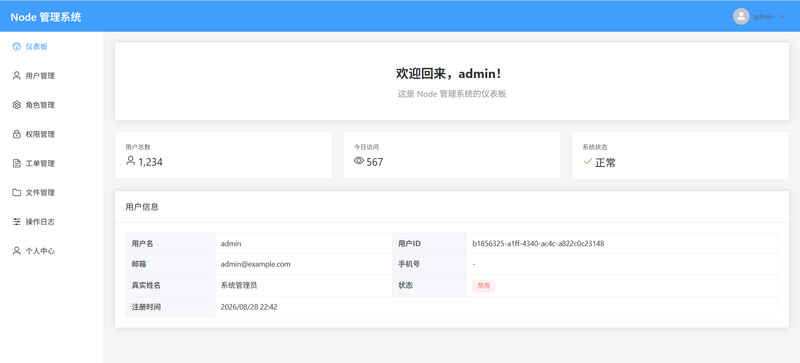Select 文件管理 from the sidebar
This screenshot has width=800, height=363.
click(x=52, y=192)
